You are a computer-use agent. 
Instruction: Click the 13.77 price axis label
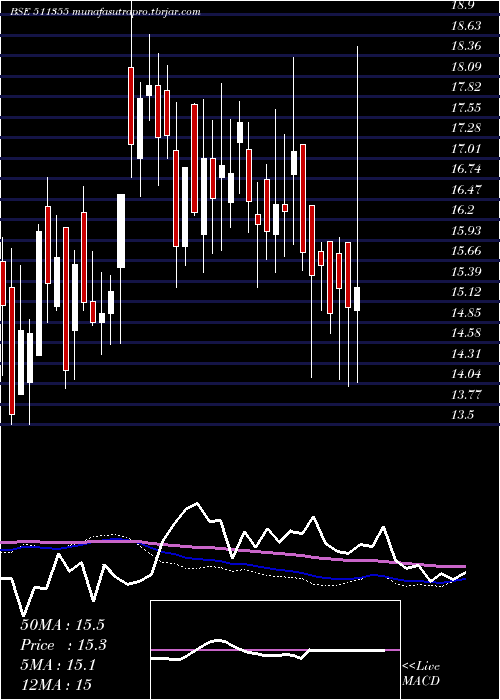[x=466, y=395]
